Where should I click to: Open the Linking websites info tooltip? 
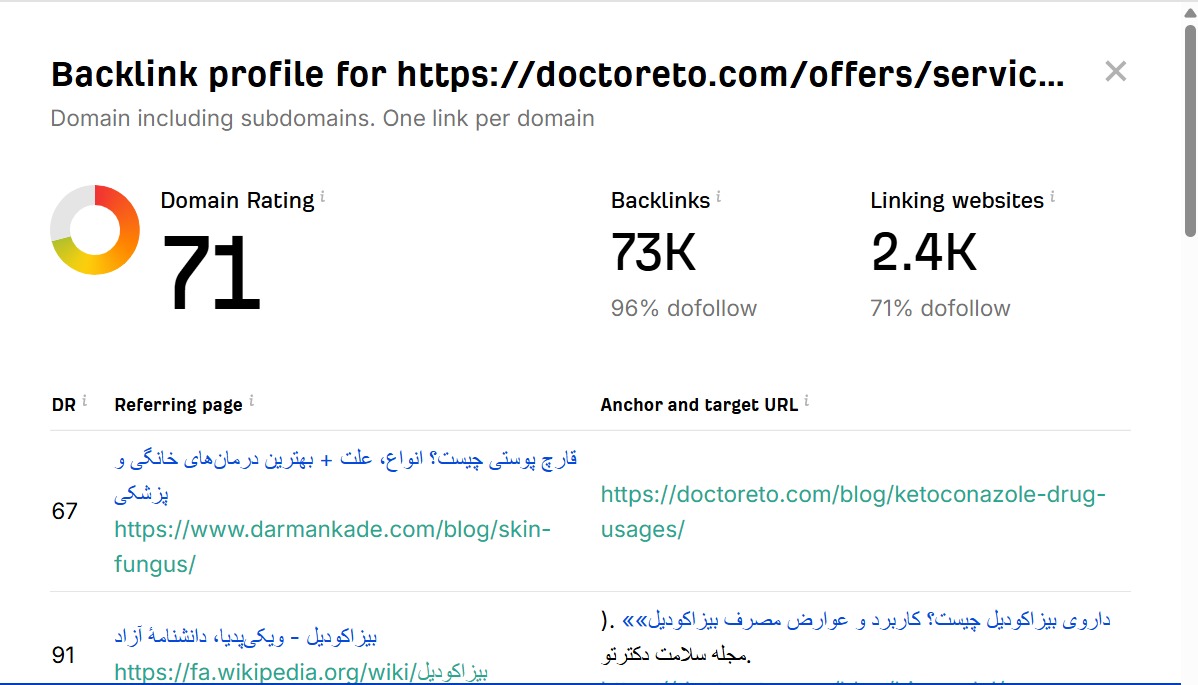pos(1052,195)
